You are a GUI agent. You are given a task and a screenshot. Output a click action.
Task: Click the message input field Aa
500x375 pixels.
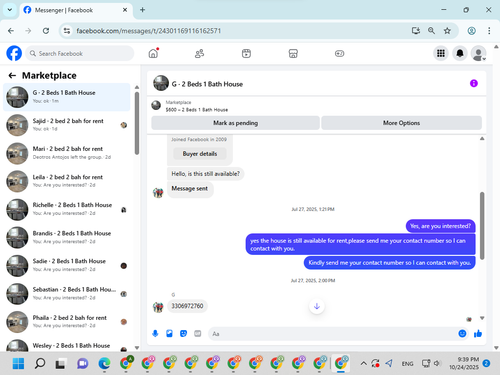(x=332, y=334)
